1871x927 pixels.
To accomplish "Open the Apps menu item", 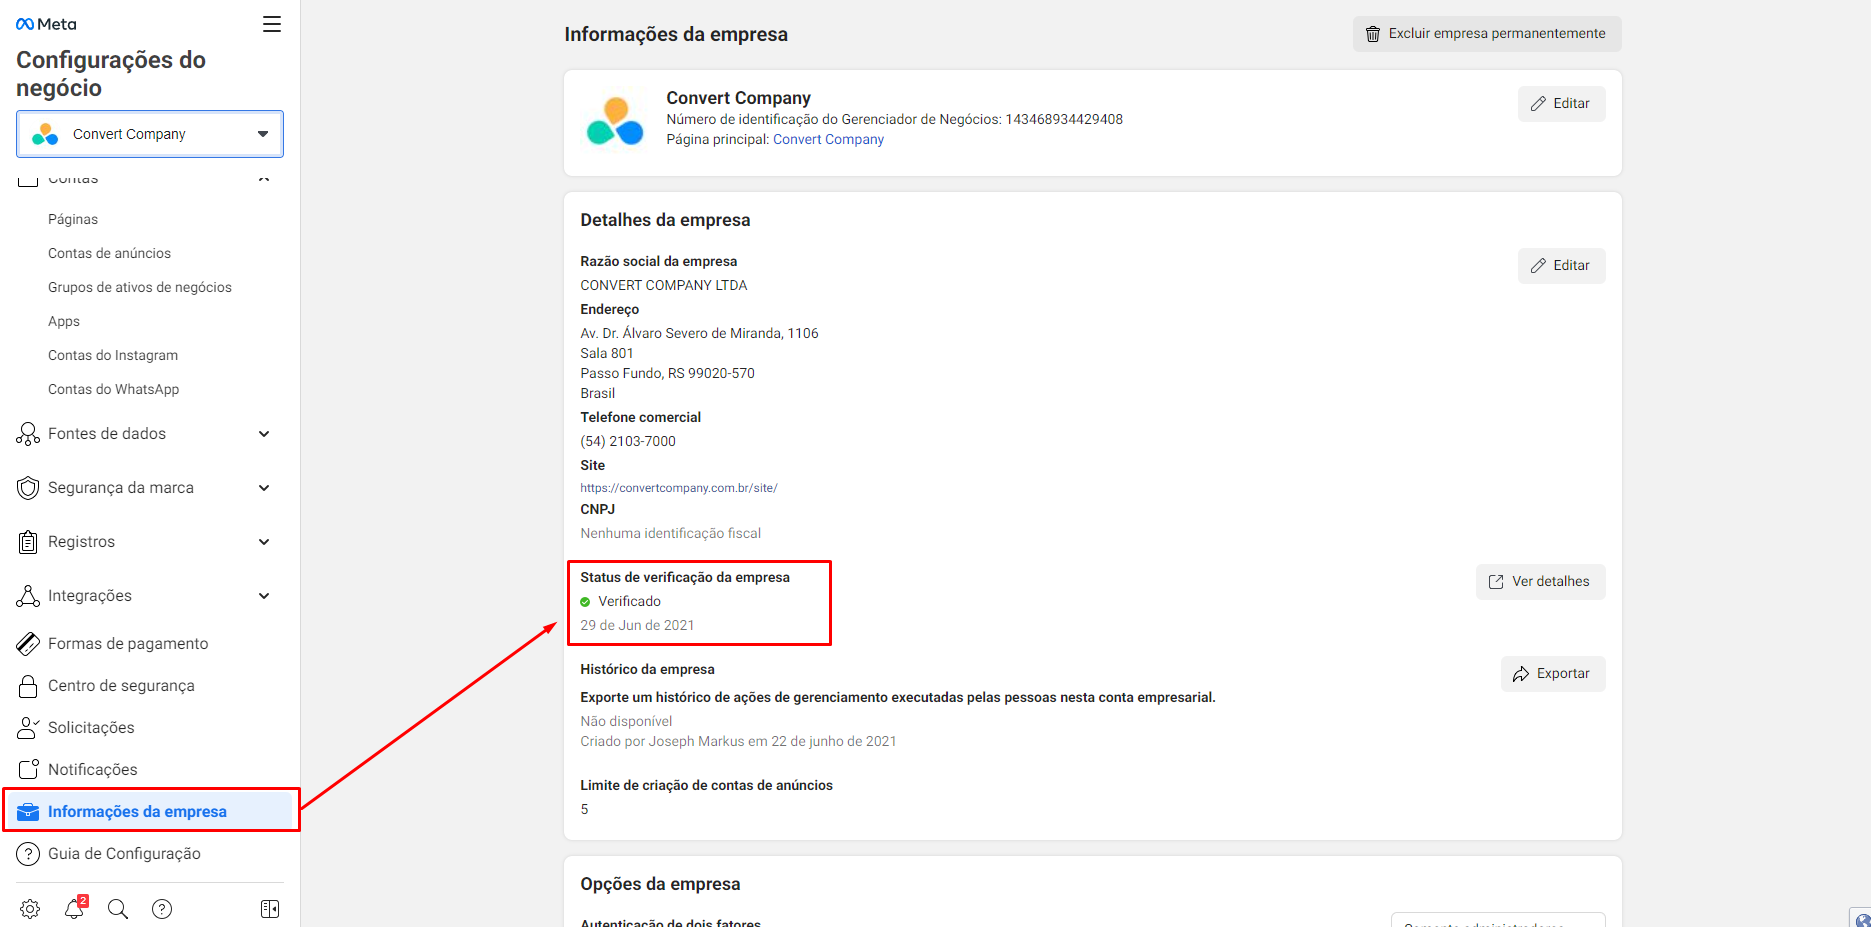I will click(64, 321).
